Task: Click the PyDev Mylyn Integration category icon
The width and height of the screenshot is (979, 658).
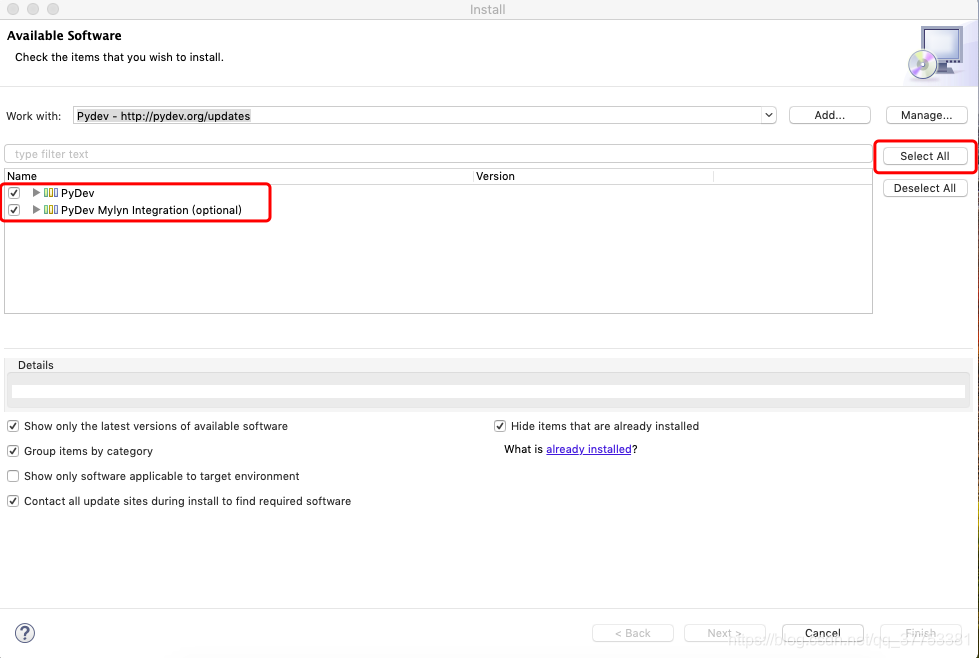Action: pos(51,210)
